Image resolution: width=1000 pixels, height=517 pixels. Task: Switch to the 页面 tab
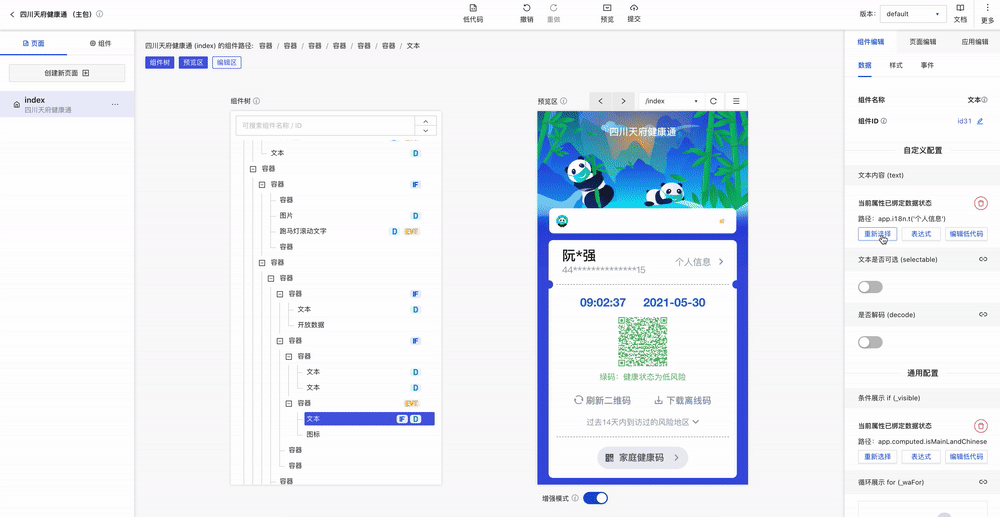(x=33, y=43)
